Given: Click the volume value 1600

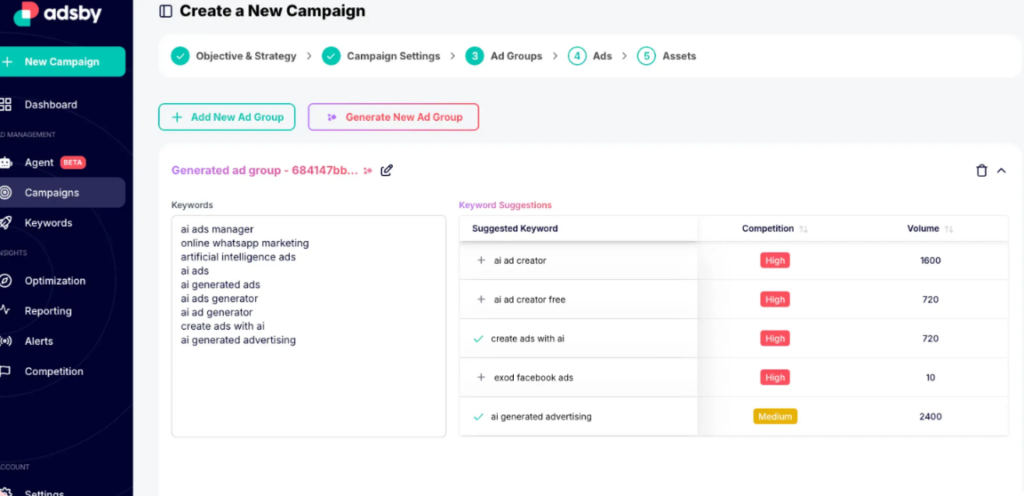Looking at the screenshot, I should coord(931,260).
